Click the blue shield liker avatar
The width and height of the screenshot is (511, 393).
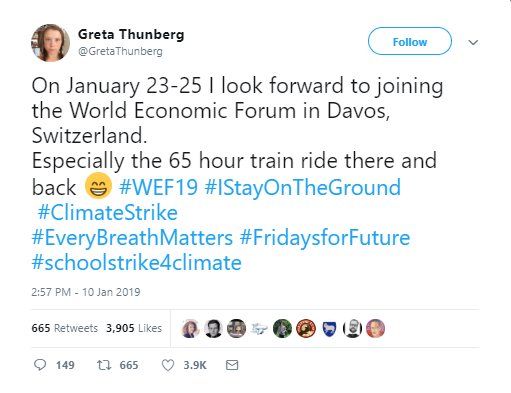[x=329, y=329]
